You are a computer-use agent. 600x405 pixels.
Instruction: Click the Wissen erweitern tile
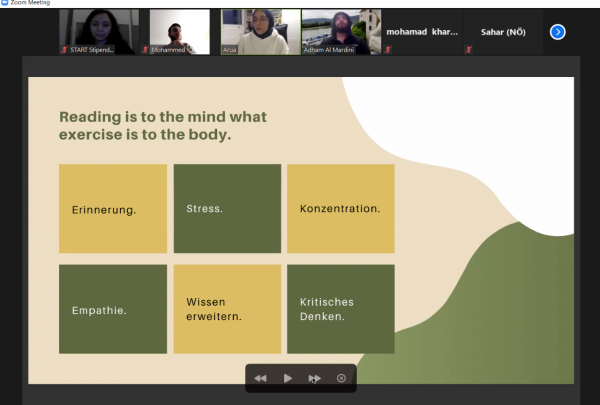coord(227,309)
